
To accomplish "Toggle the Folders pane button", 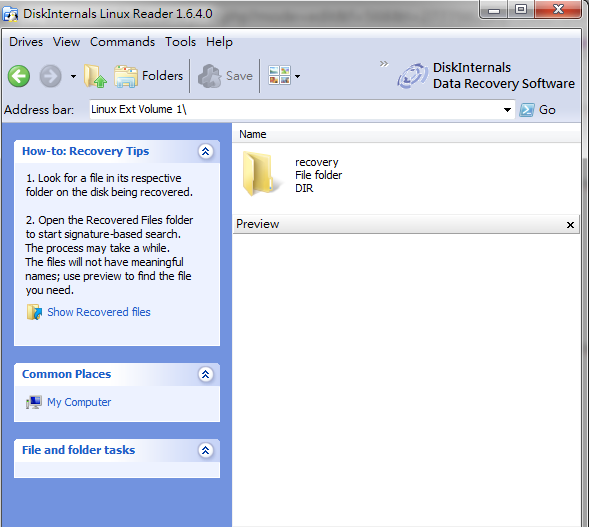I will point(149,76).
